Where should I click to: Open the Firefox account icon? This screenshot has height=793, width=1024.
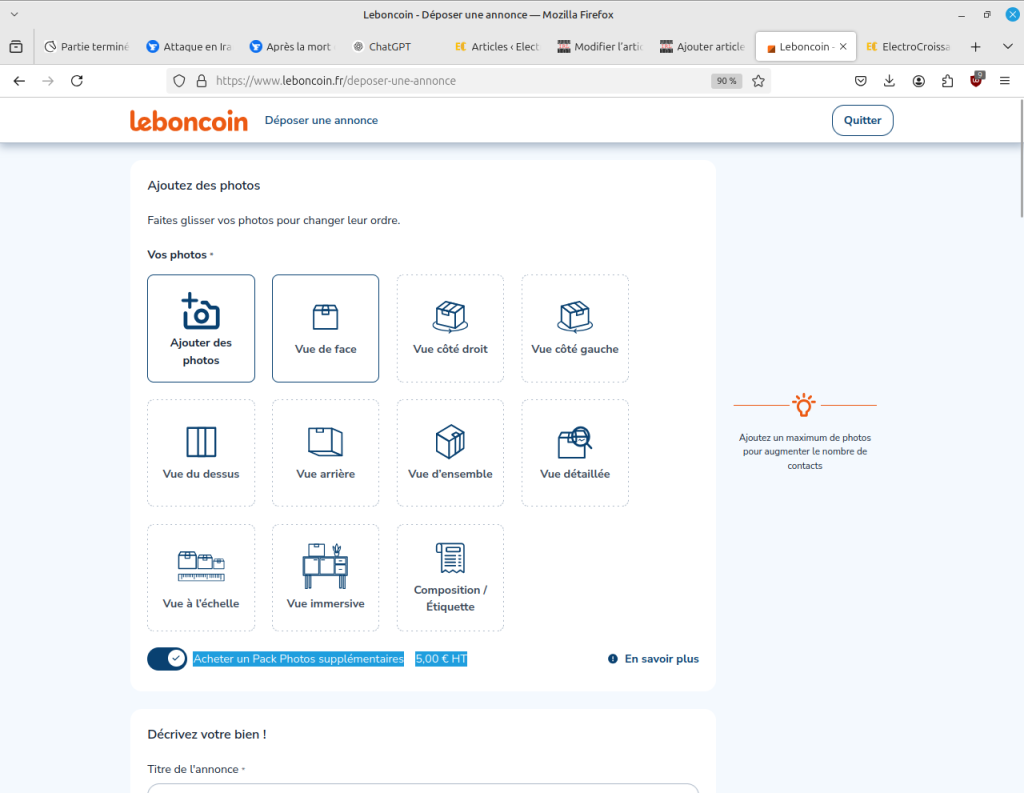tap(919, 81)
